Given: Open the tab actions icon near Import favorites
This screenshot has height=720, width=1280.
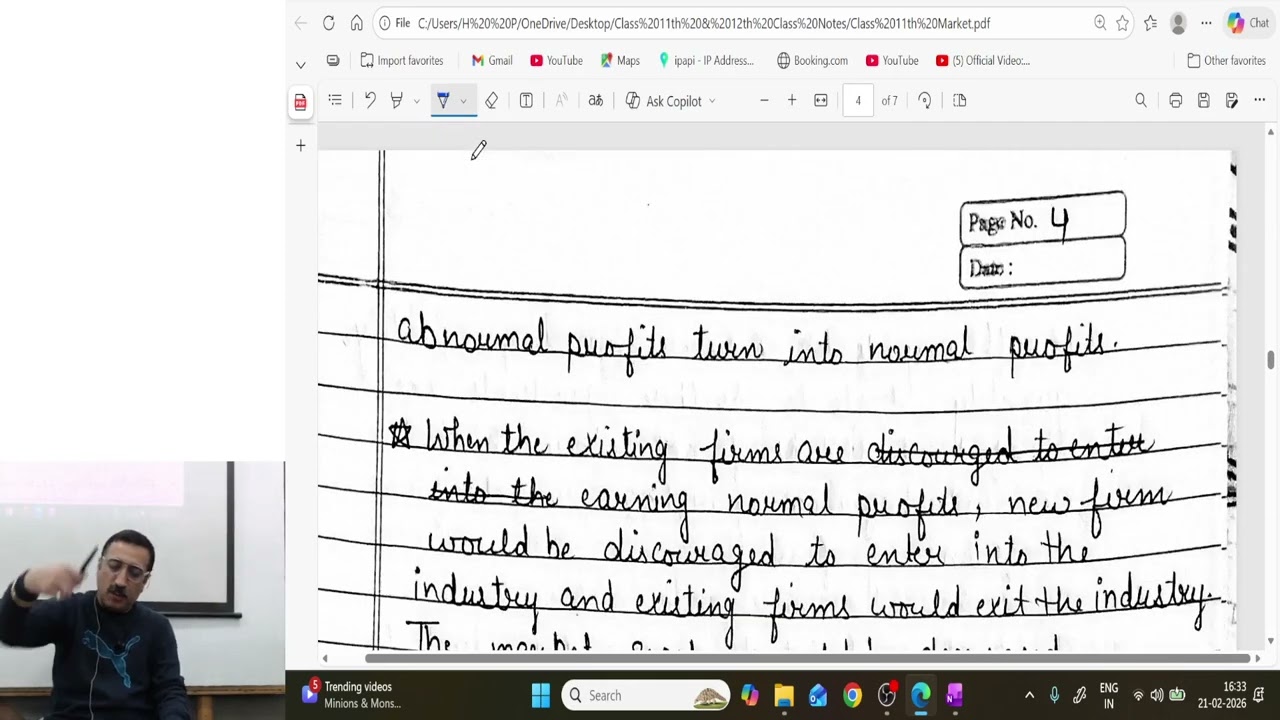Looking at the screenshot, I should click(x=333, y=61).
